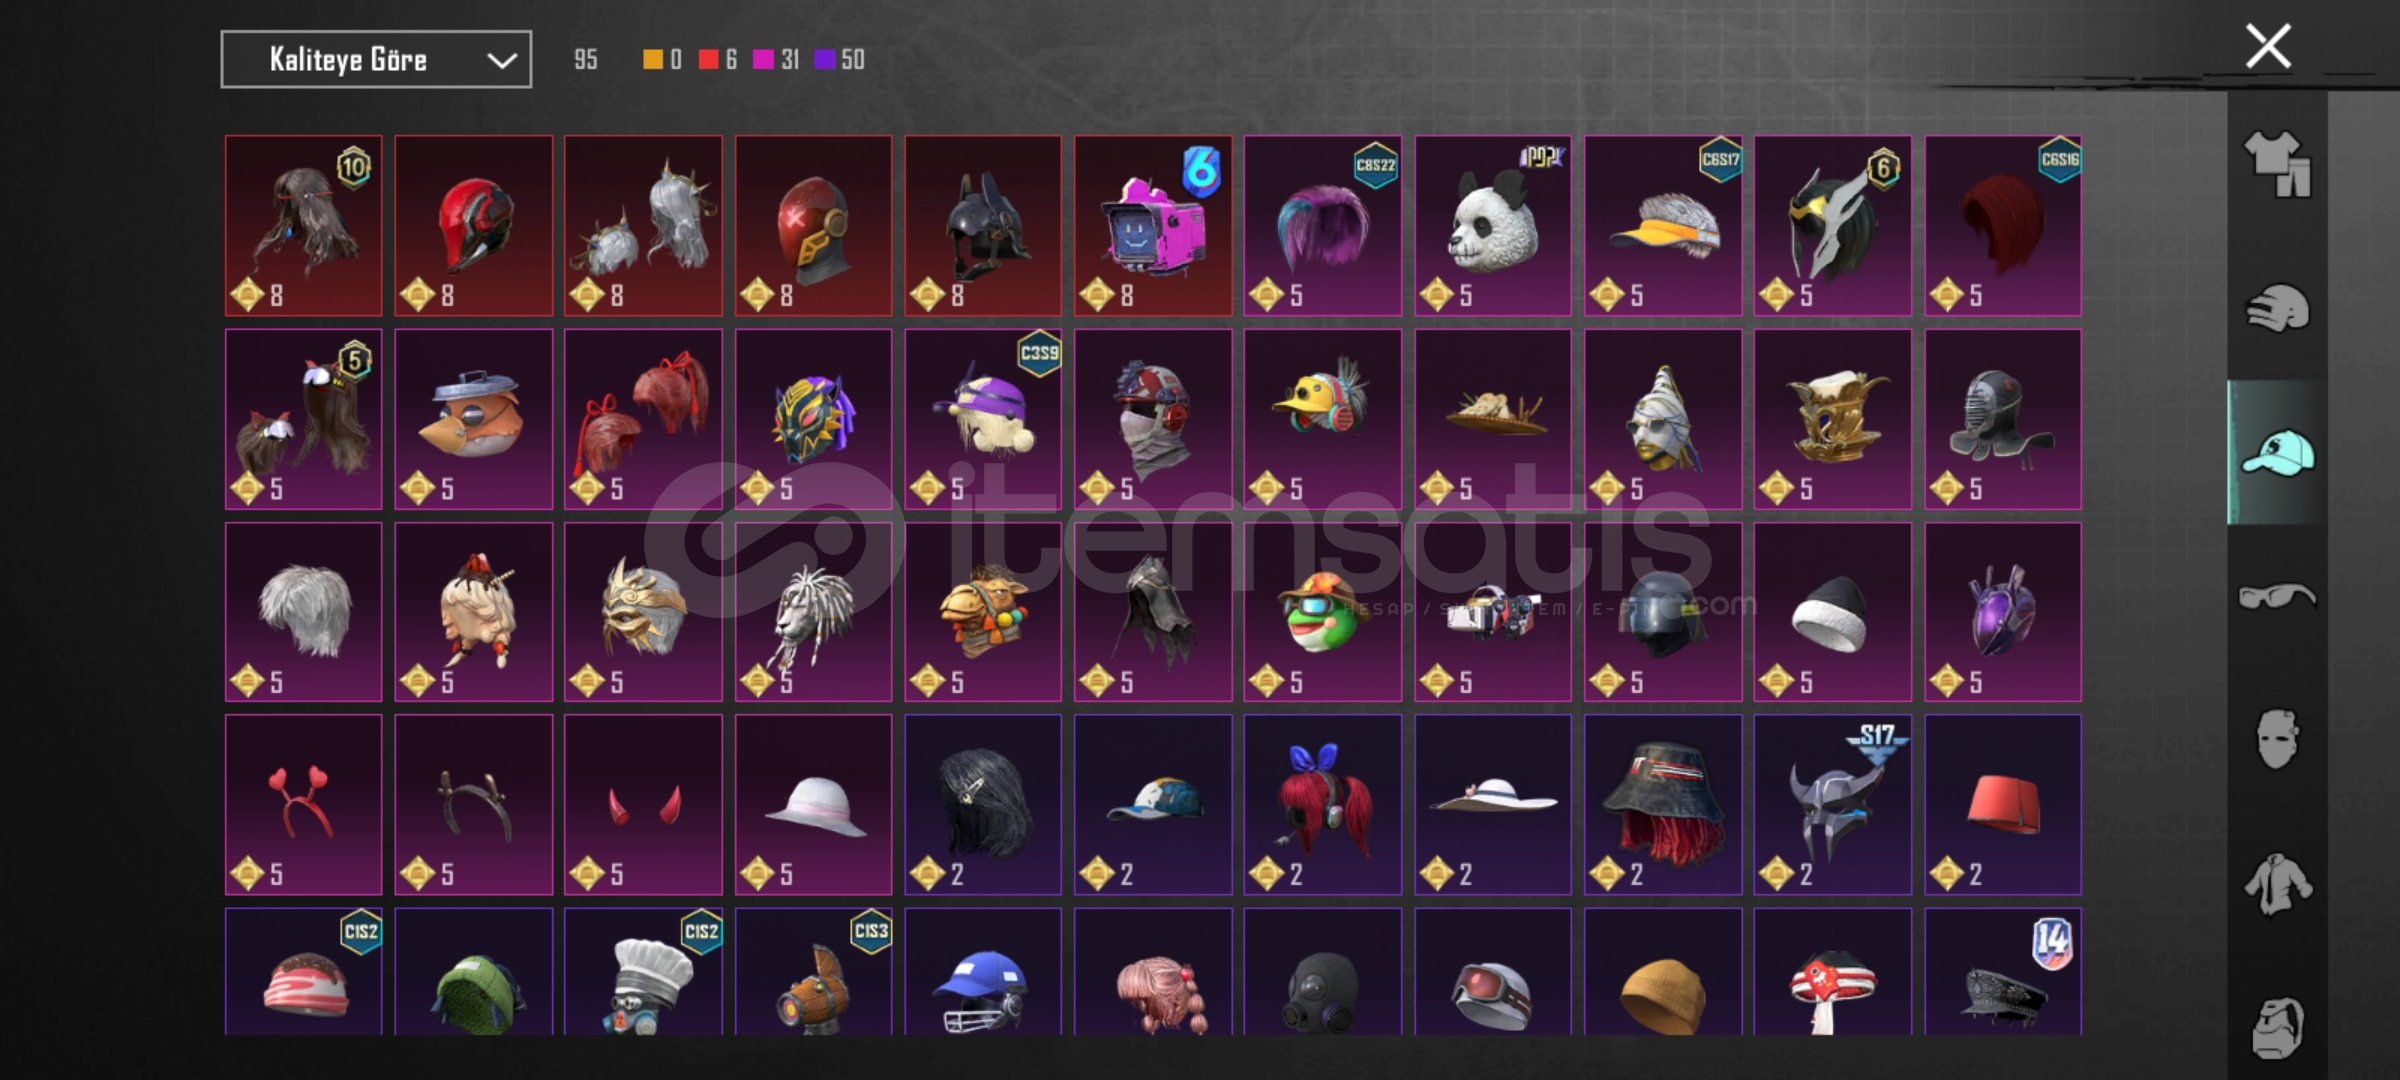Choose the red motorcycle helmet item

pos(473,226)
